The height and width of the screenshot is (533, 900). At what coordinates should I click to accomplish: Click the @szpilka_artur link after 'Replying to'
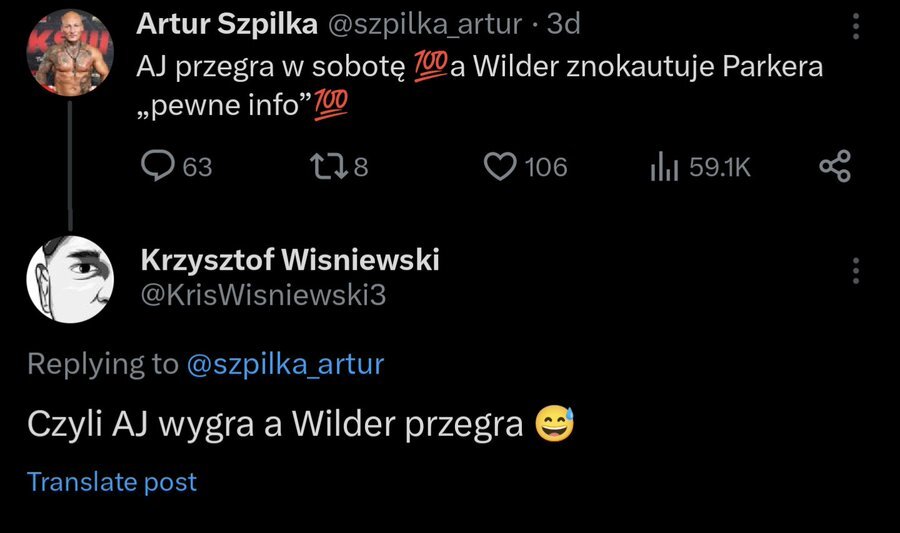[x=285, y=364]
